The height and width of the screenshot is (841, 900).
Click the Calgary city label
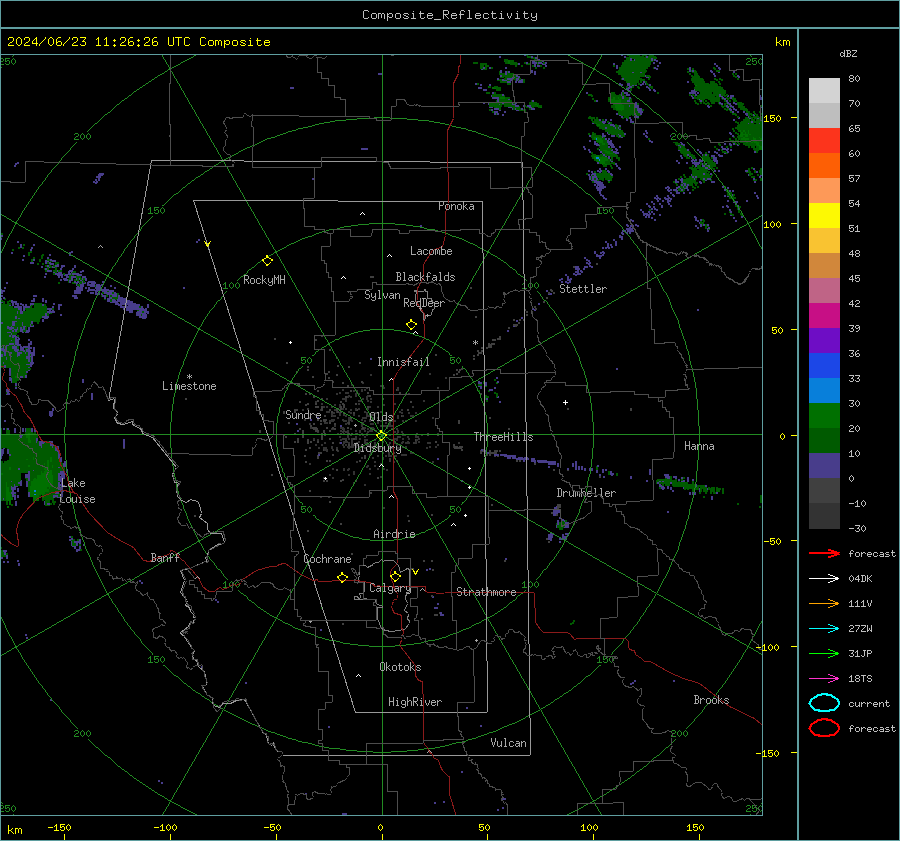(390, 588)
